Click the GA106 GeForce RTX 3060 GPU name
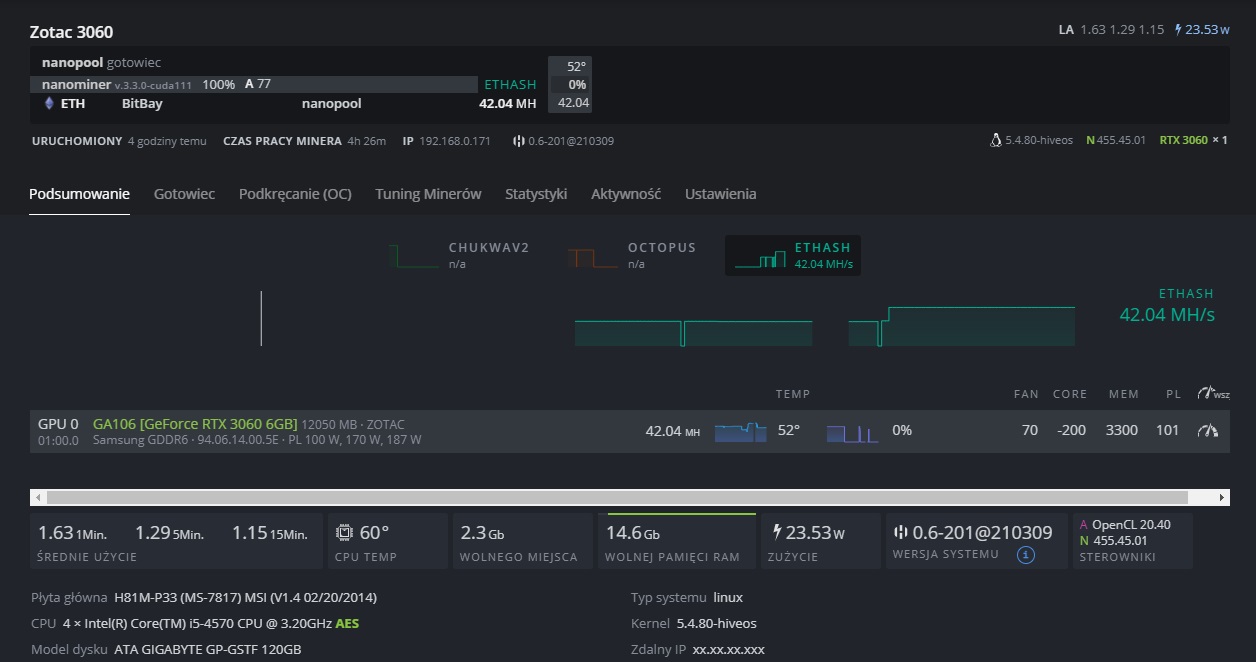Image resolution: width=1256 pixels, height=662 pixels. pos(195,424)
